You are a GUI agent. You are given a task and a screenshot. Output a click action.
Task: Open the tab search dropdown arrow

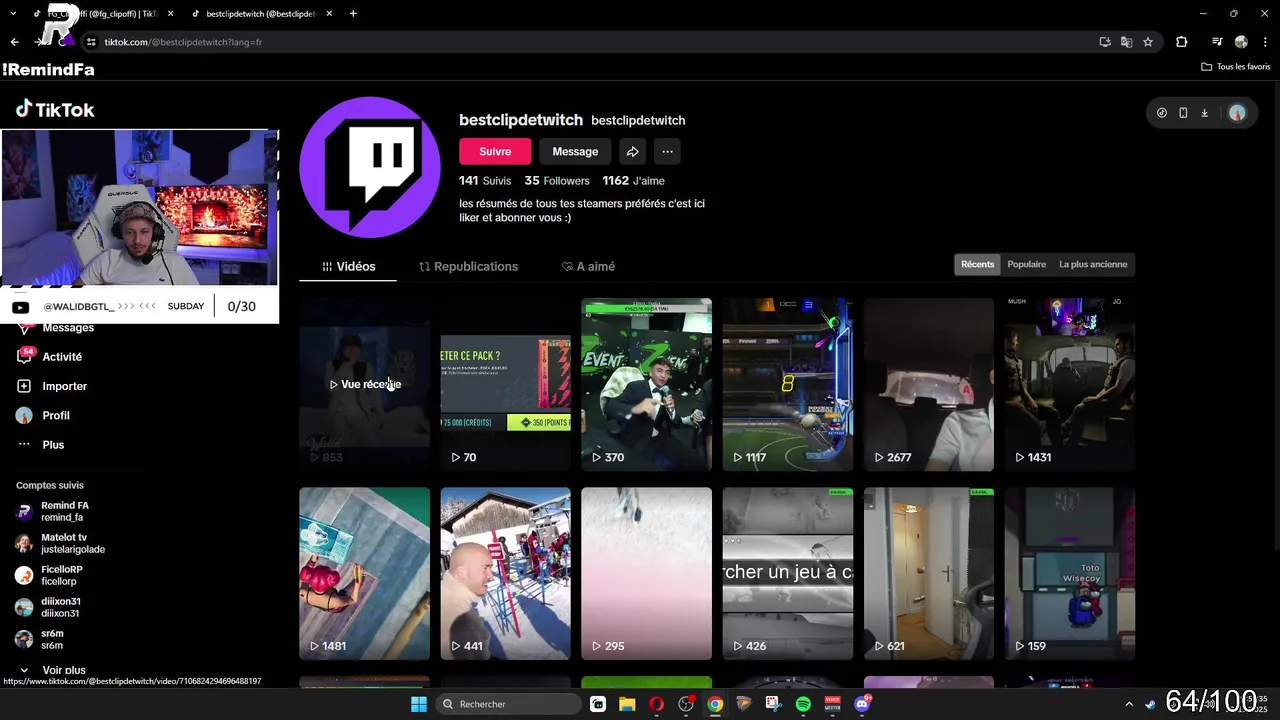click(x=13, y=14)
